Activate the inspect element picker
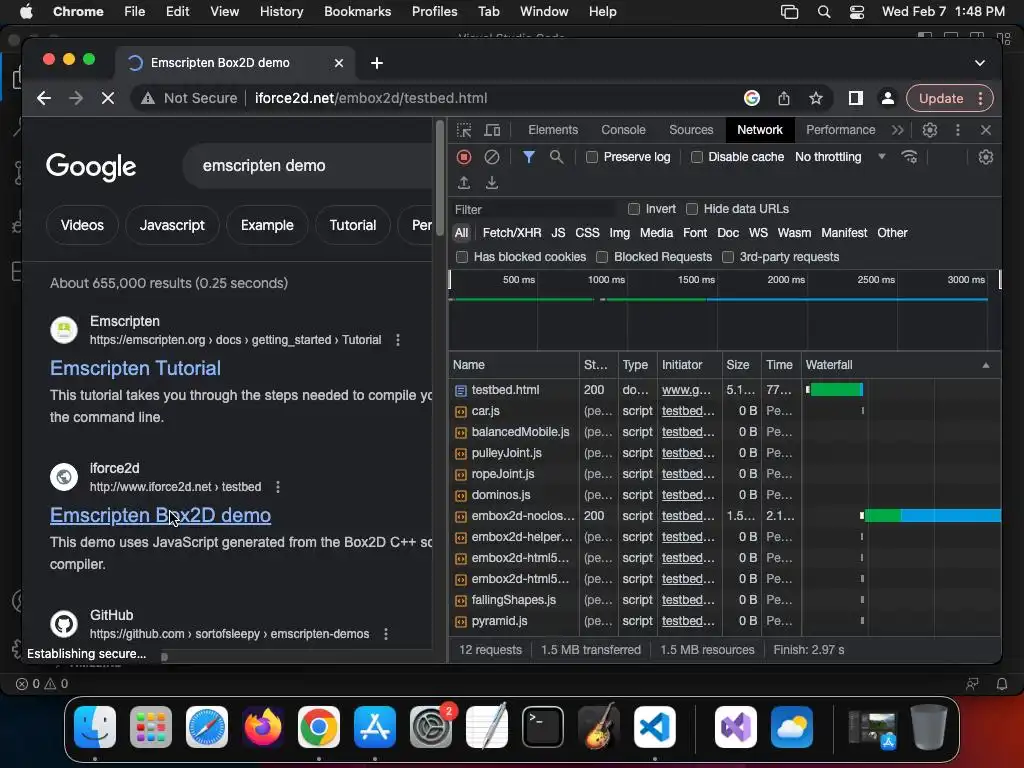This screenshot has height=768, width=1024. (x=464, y=130)
